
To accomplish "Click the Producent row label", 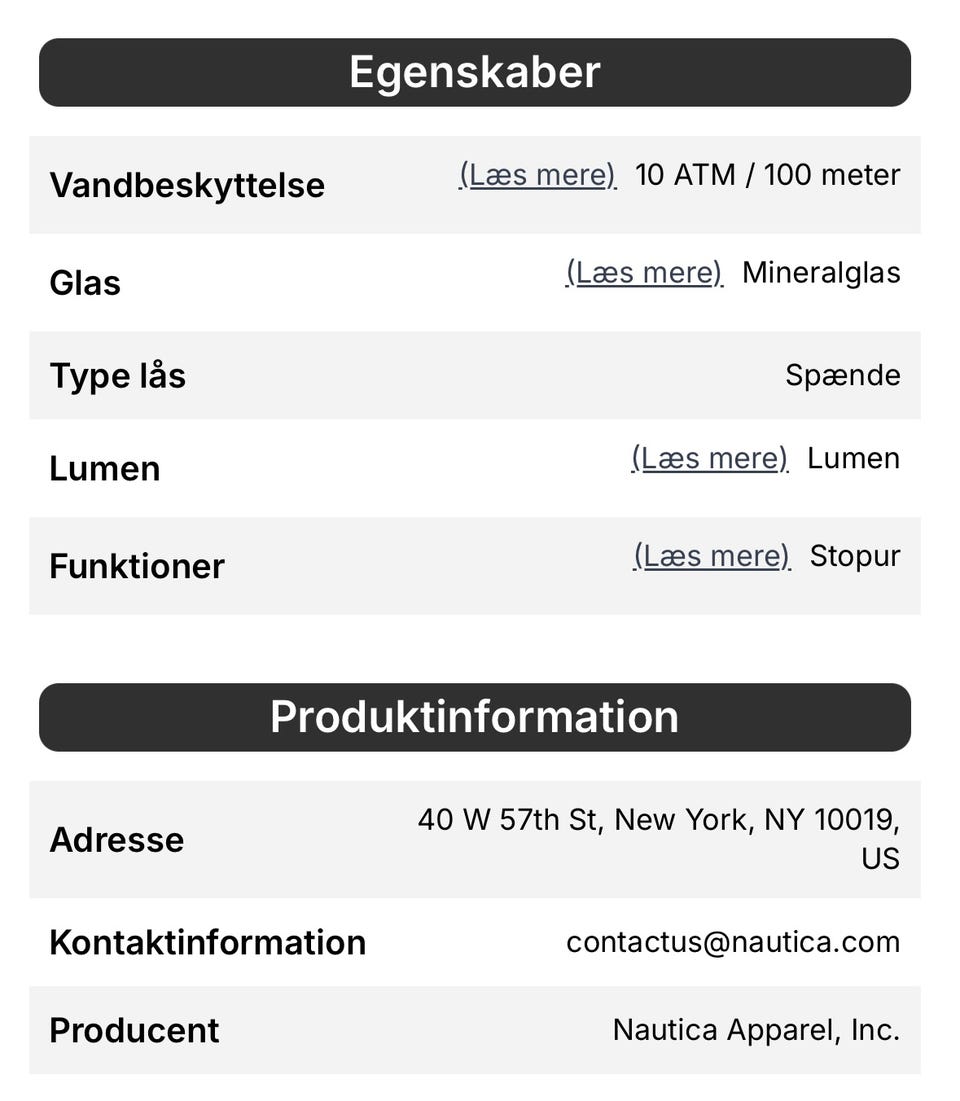I will (x=134, y=1031).
